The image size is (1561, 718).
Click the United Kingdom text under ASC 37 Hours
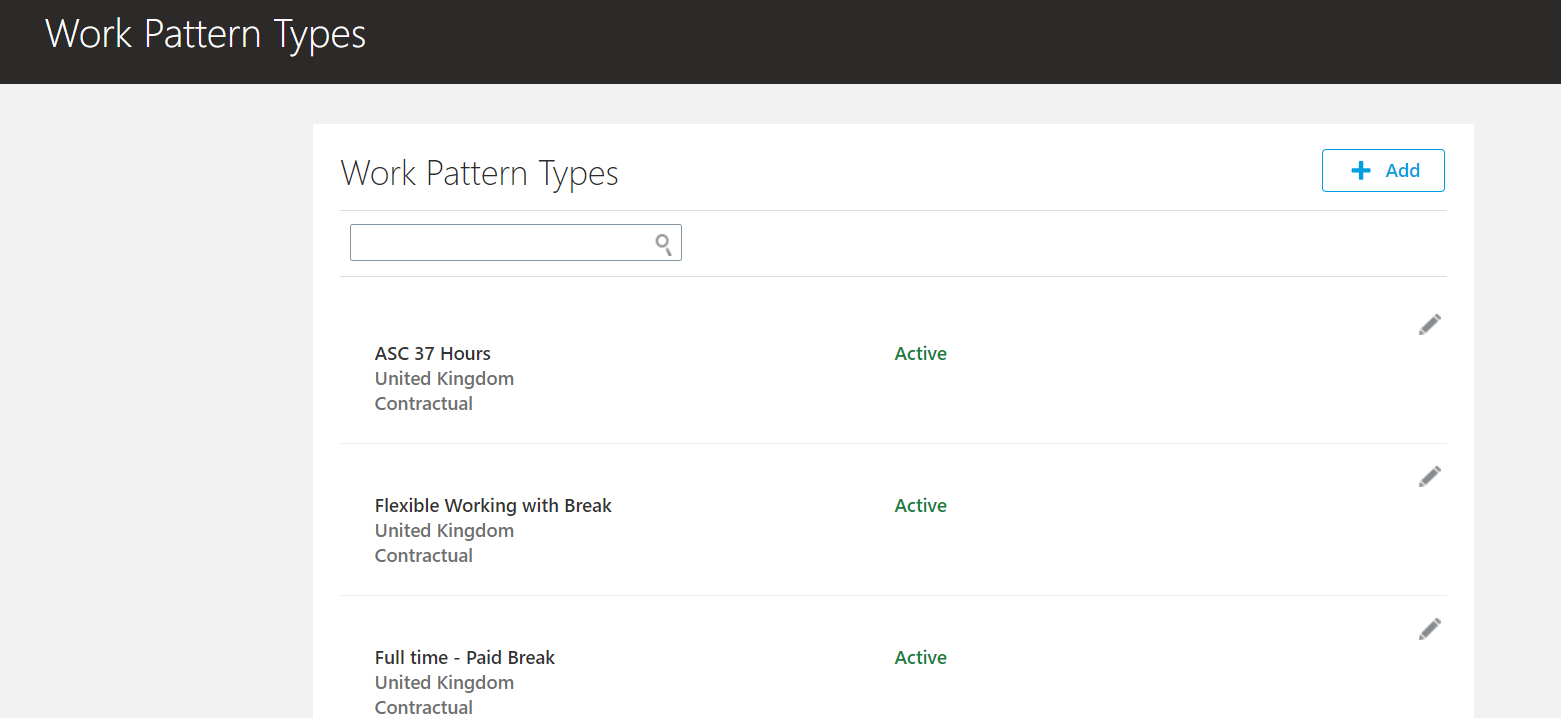(444, 378)
